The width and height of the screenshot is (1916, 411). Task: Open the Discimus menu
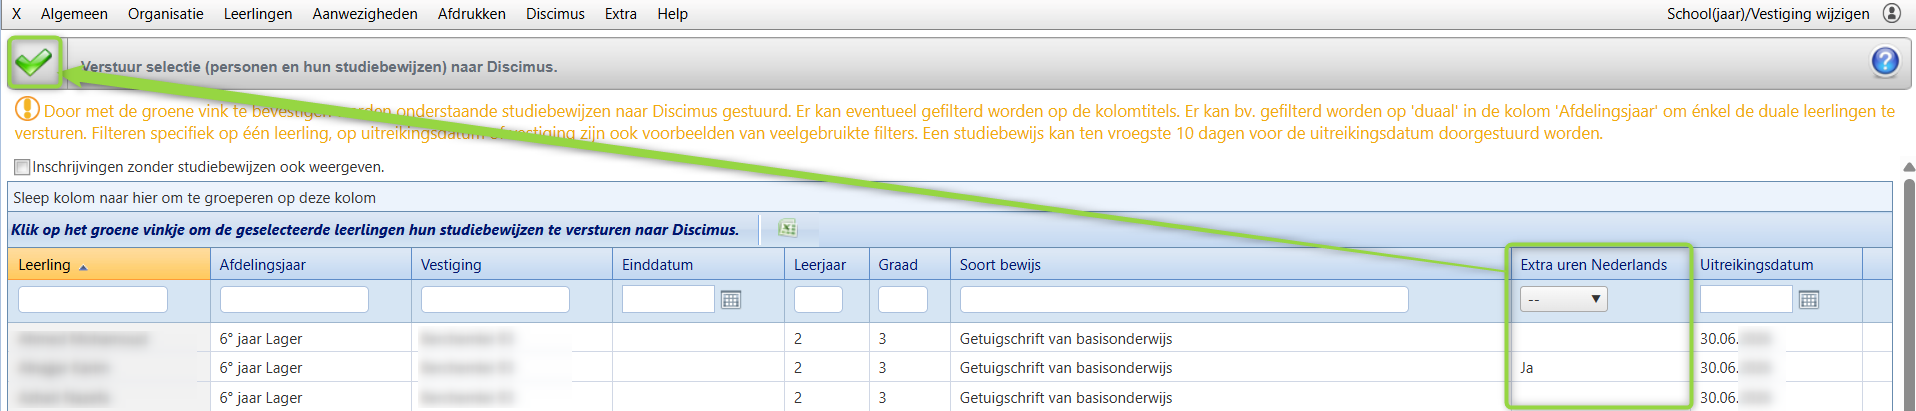[555, 14]
